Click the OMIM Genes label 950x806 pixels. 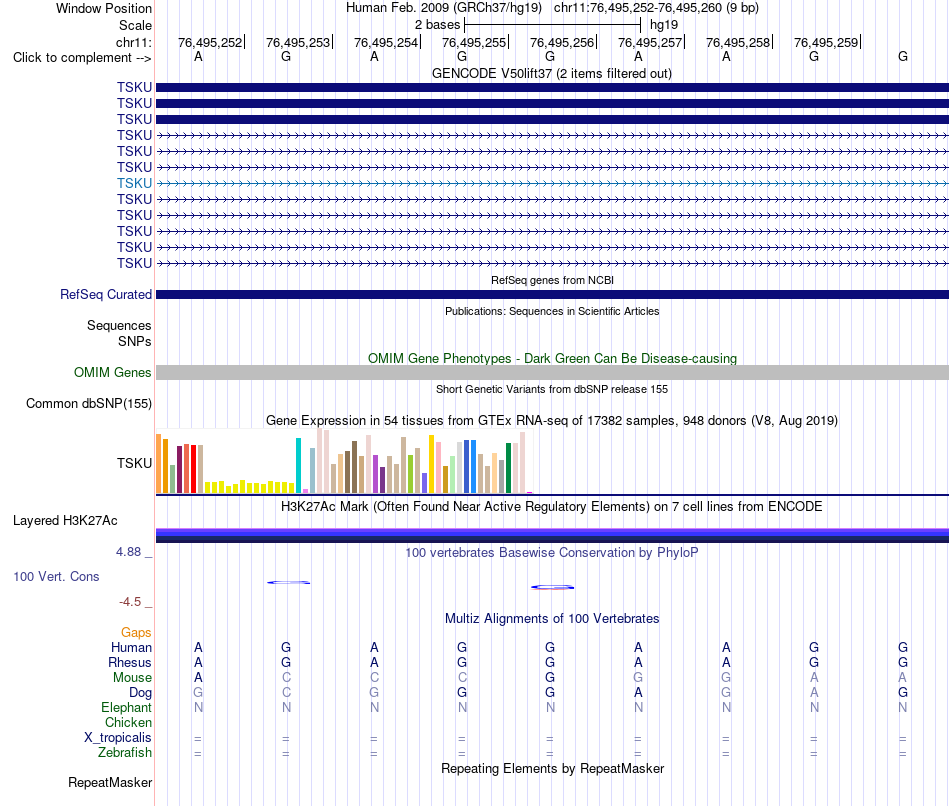(113, 373)
